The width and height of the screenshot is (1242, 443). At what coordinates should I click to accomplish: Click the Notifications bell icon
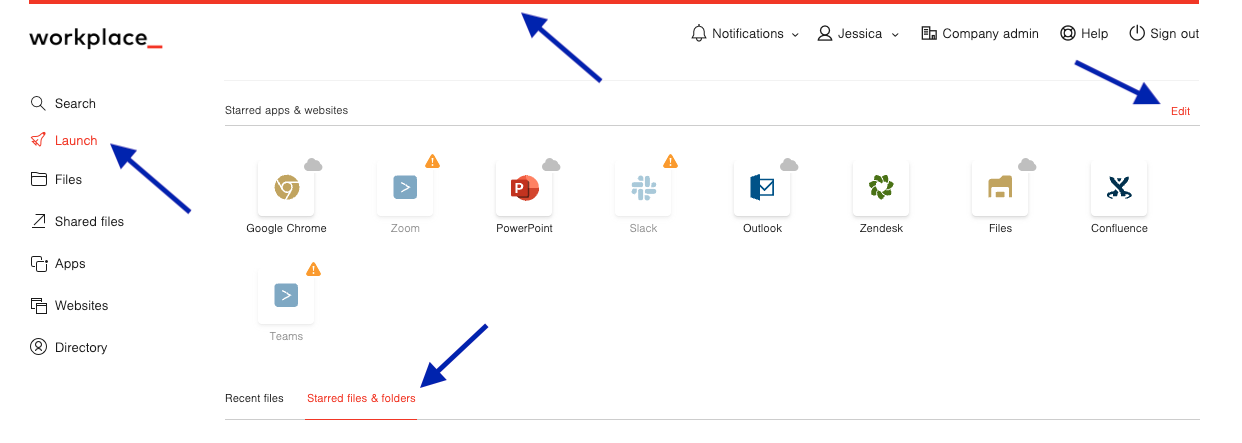(699, 33)
